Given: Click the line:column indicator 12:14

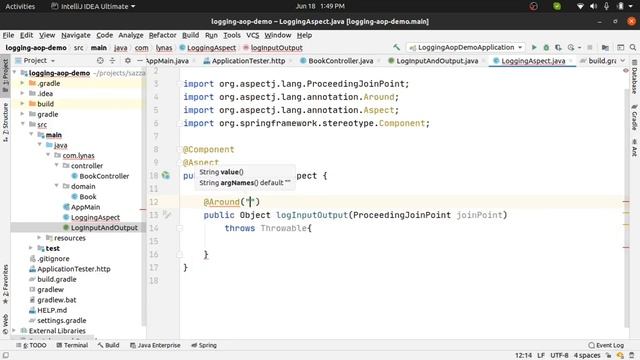Looking at the screenshot, I should point(523,356).
